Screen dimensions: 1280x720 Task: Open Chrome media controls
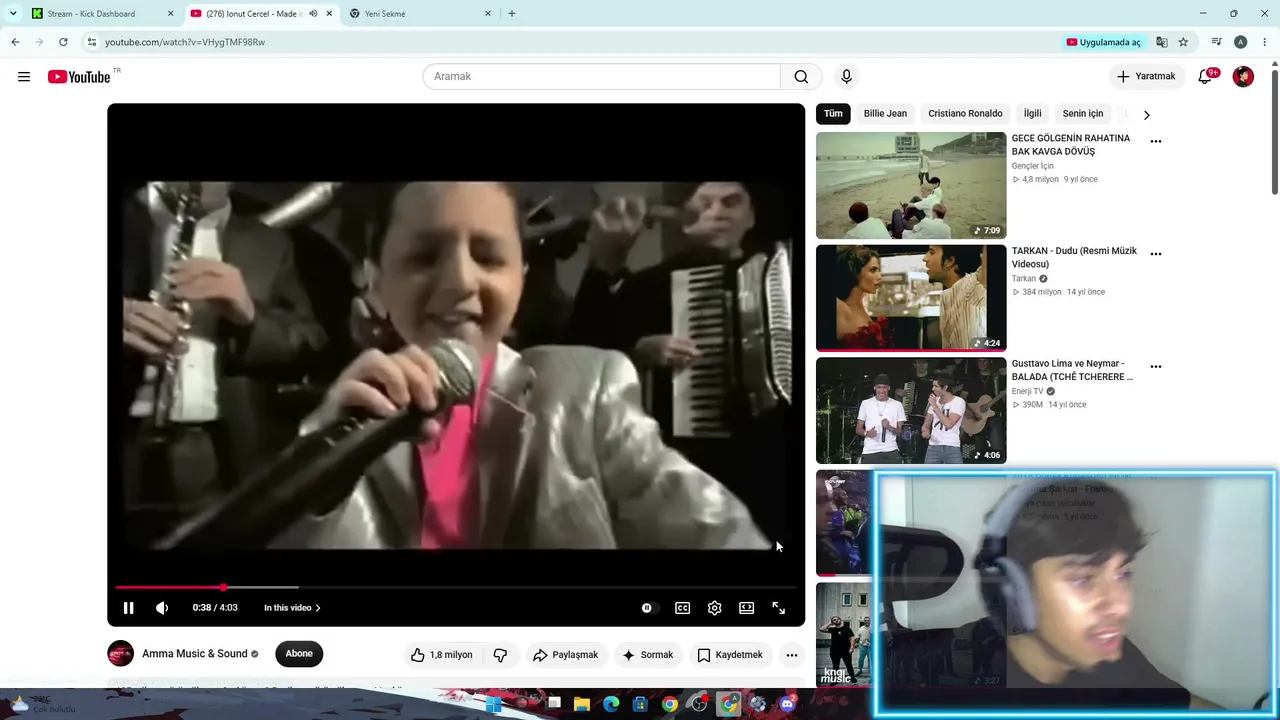1216,42
